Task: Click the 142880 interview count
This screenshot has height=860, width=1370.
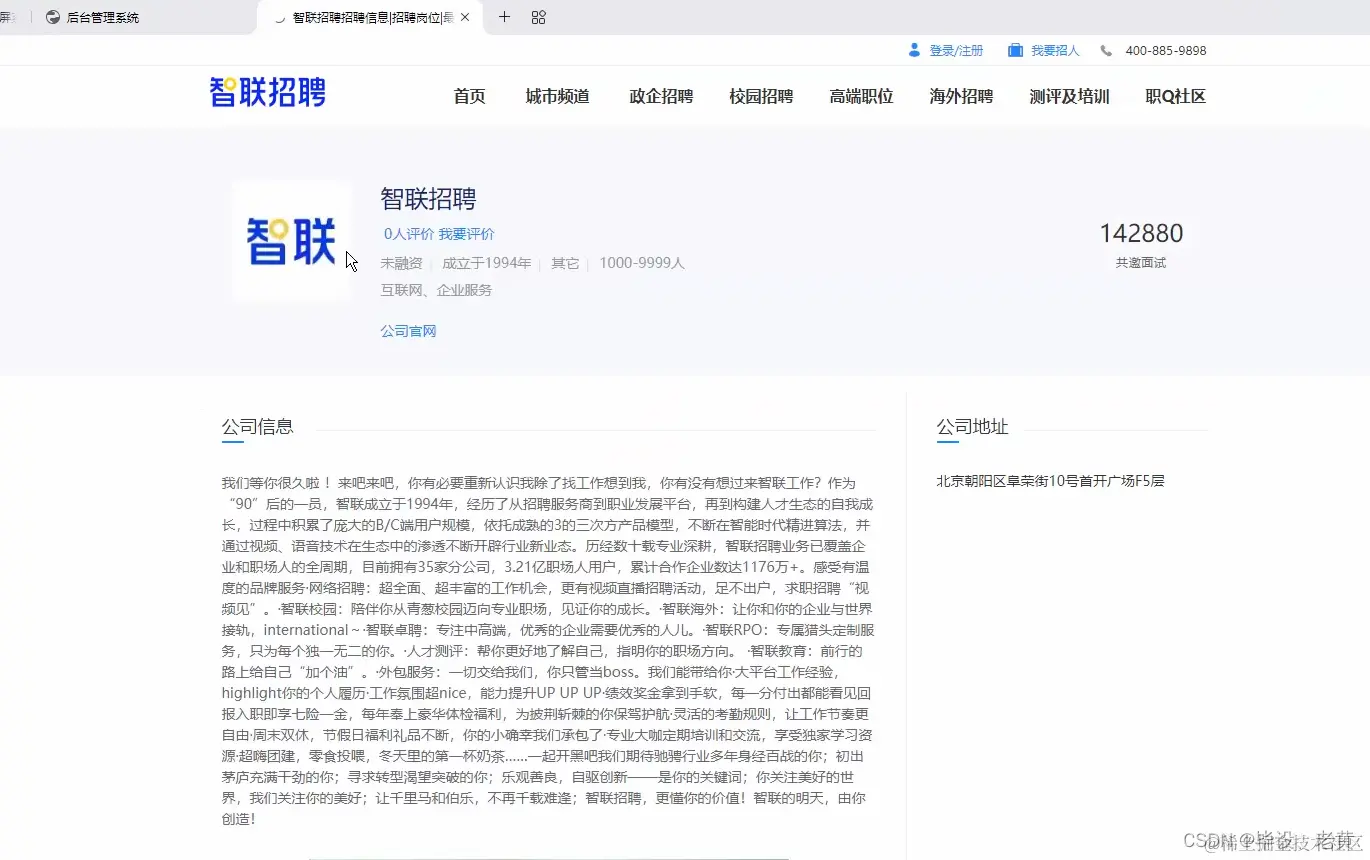Action: pos(1141,234)
